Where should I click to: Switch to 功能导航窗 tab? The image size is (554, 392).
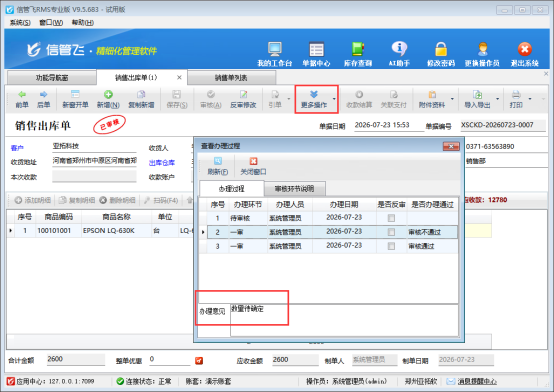tap(52, 78)
